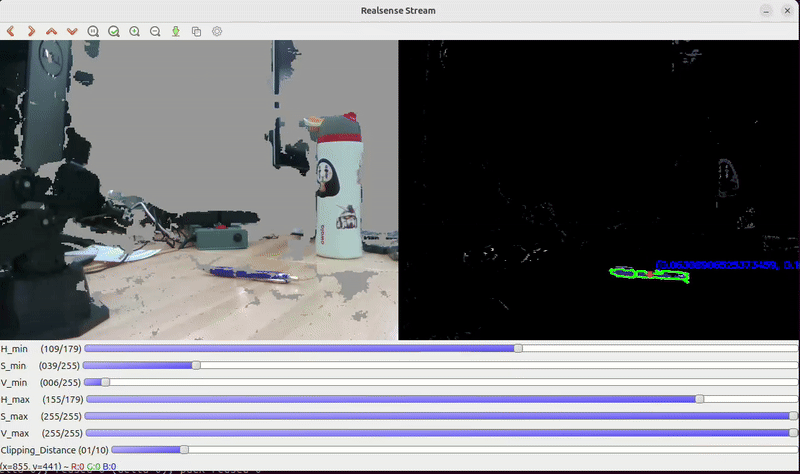Screen dimensions: 800x474
Task: Click the zoom out magnifier icon
Action: (155, 31)
